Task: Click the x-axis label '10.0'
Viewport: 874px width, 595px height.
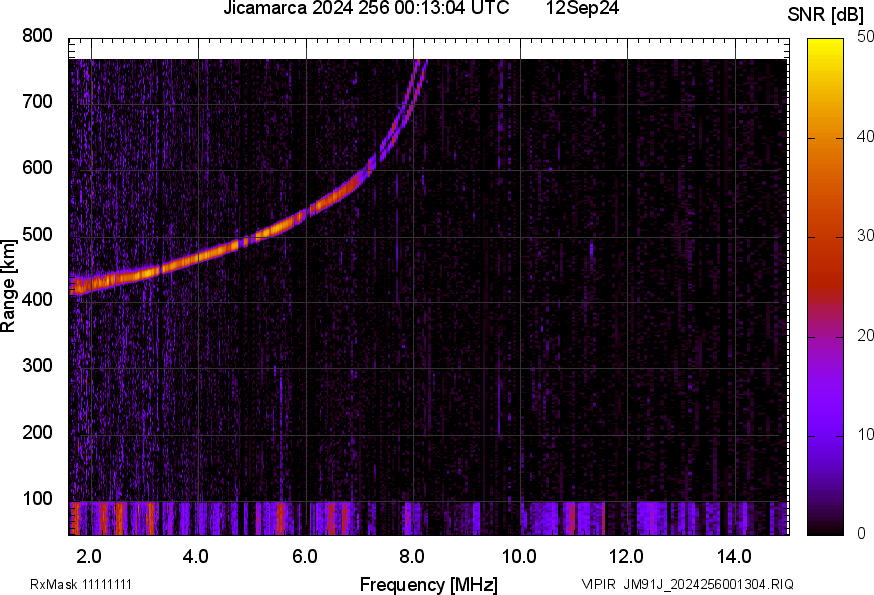Action: 519,557
